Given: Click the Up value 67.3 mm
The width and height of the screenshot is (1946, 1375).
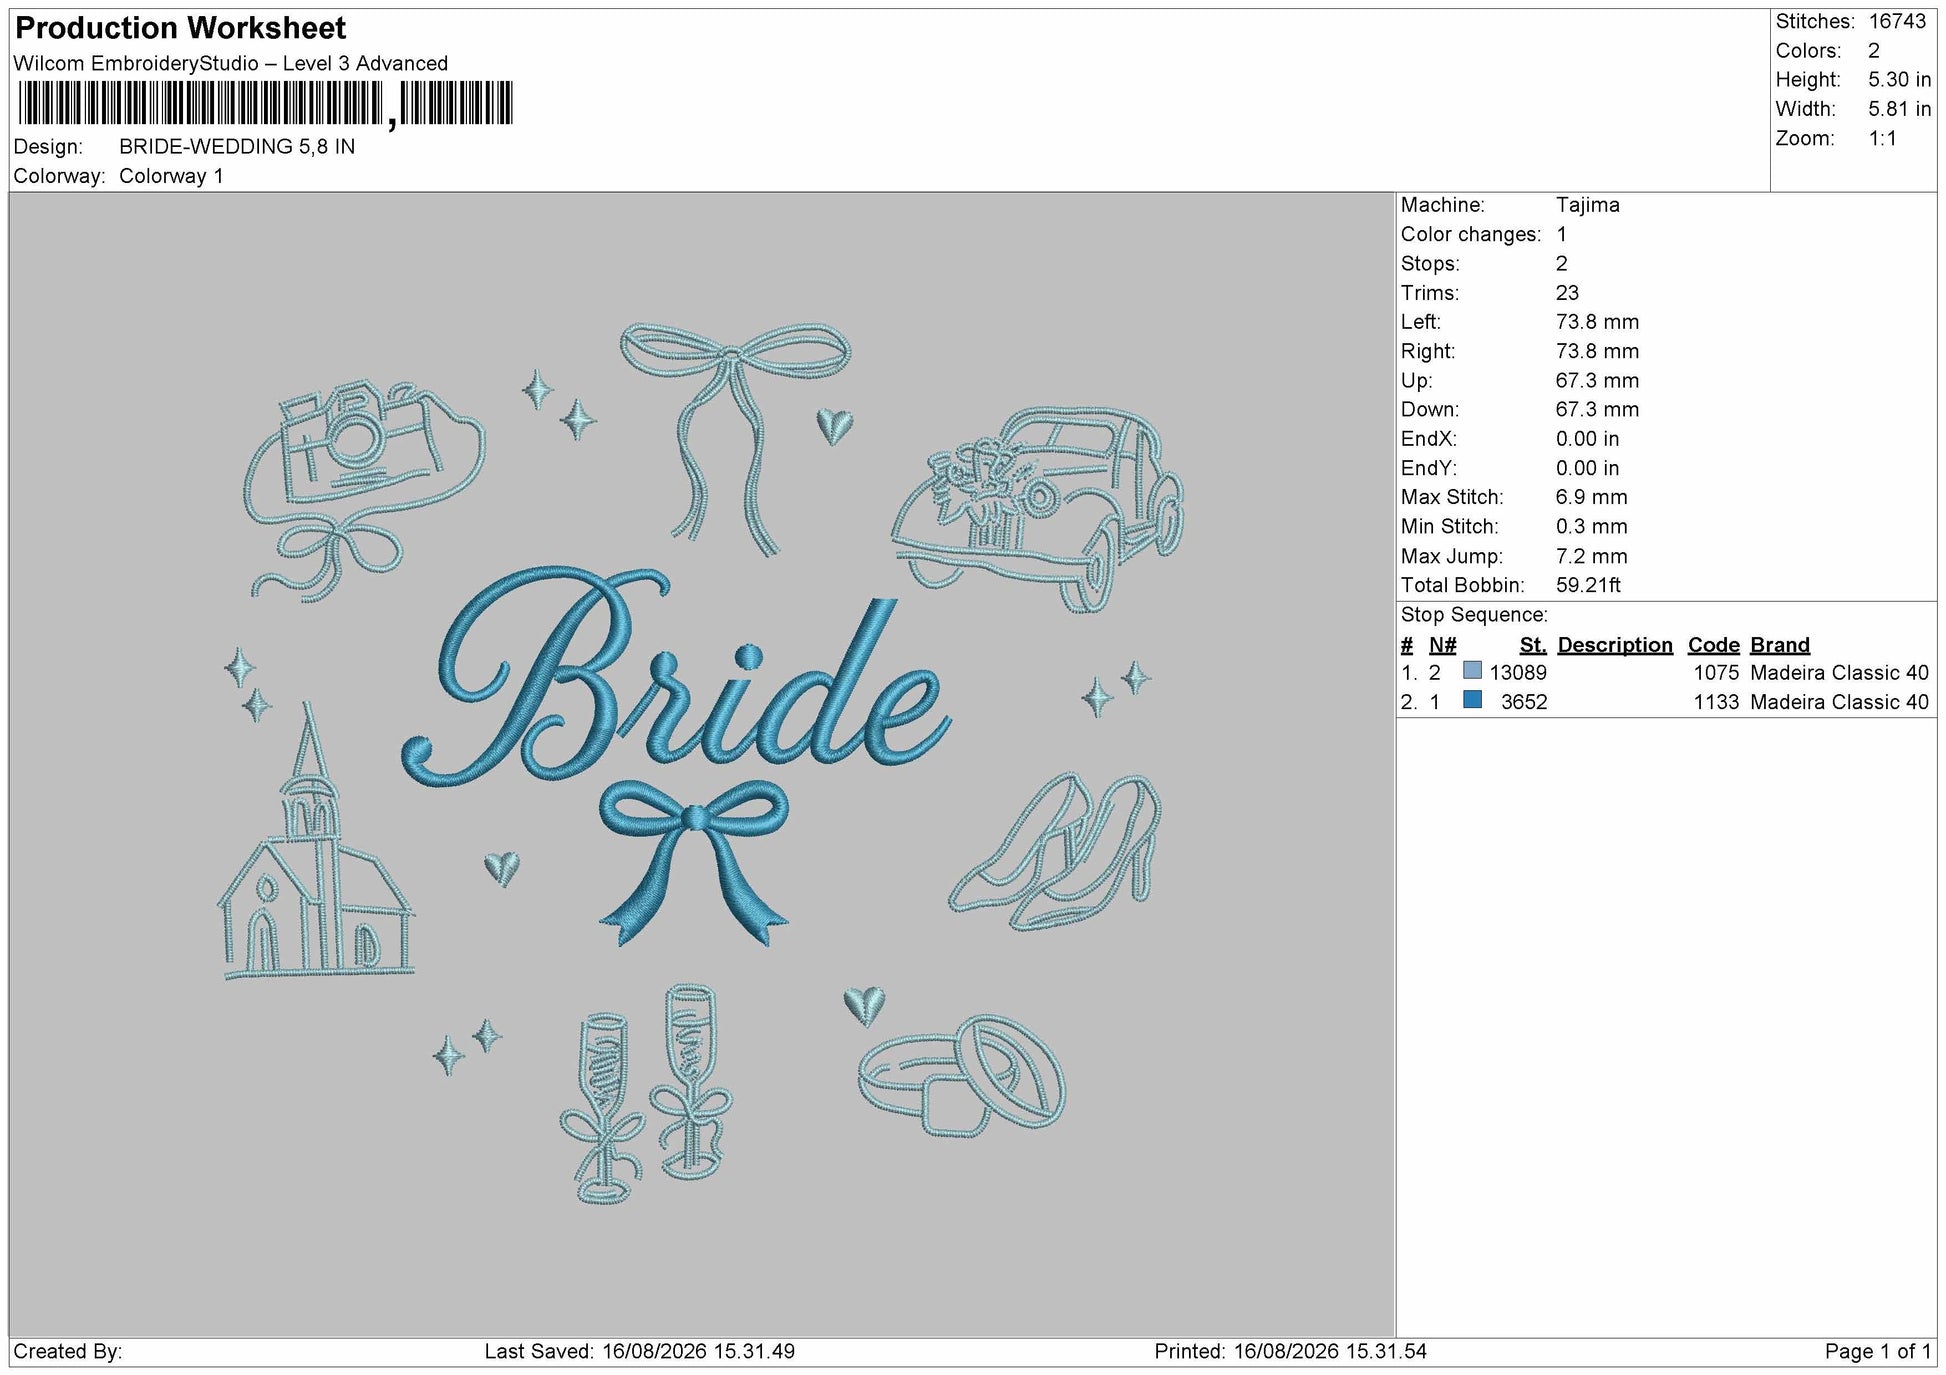Looking at the screenshot, I should point(1597,380).
